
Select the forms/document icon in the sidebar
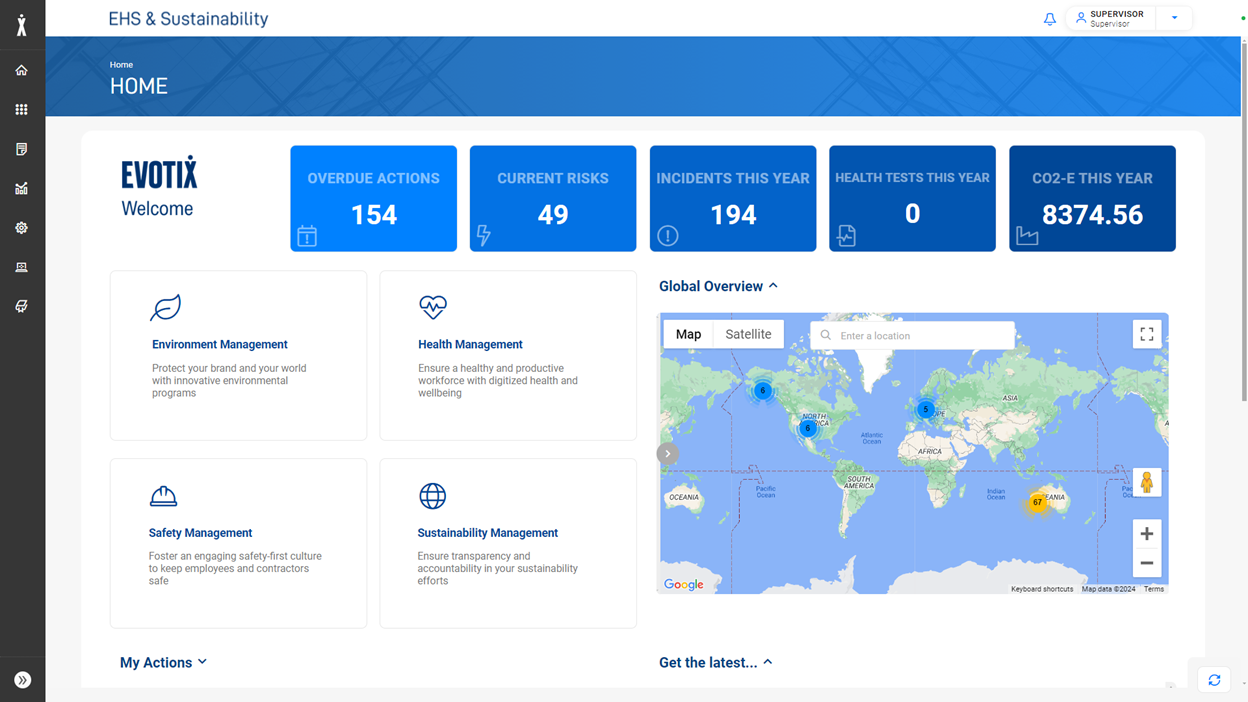pos(21,148)
